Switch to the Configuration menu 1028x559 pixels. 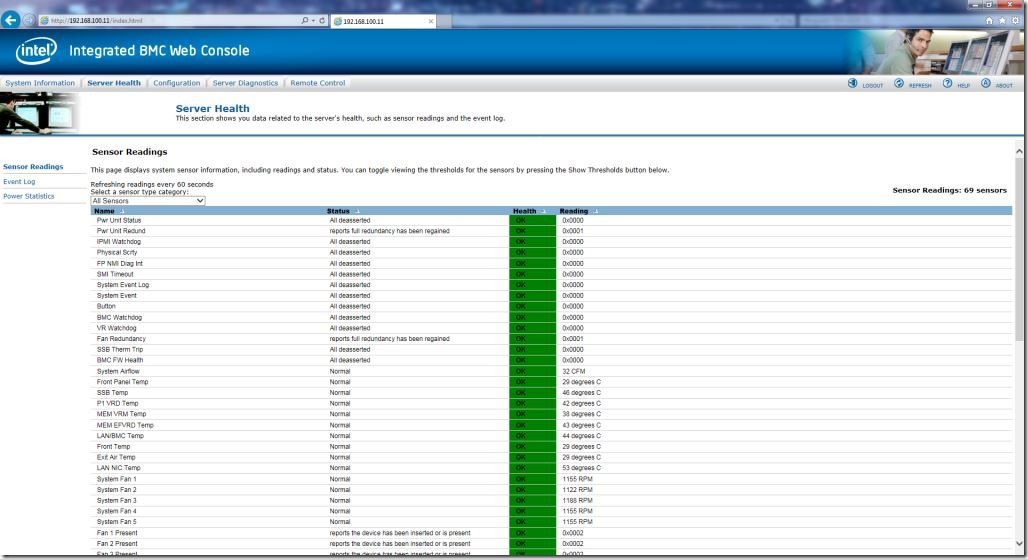pos(177,83)
